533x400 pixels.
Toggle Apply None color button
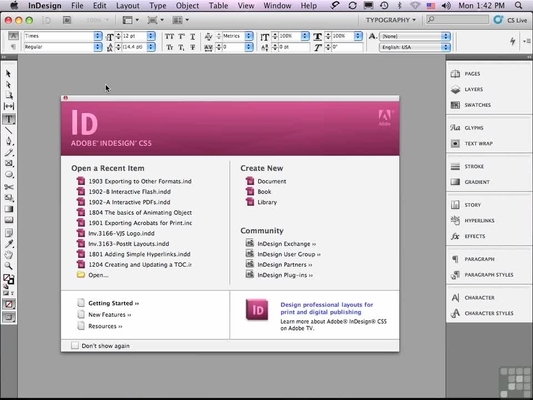click(x=9, y=305)
